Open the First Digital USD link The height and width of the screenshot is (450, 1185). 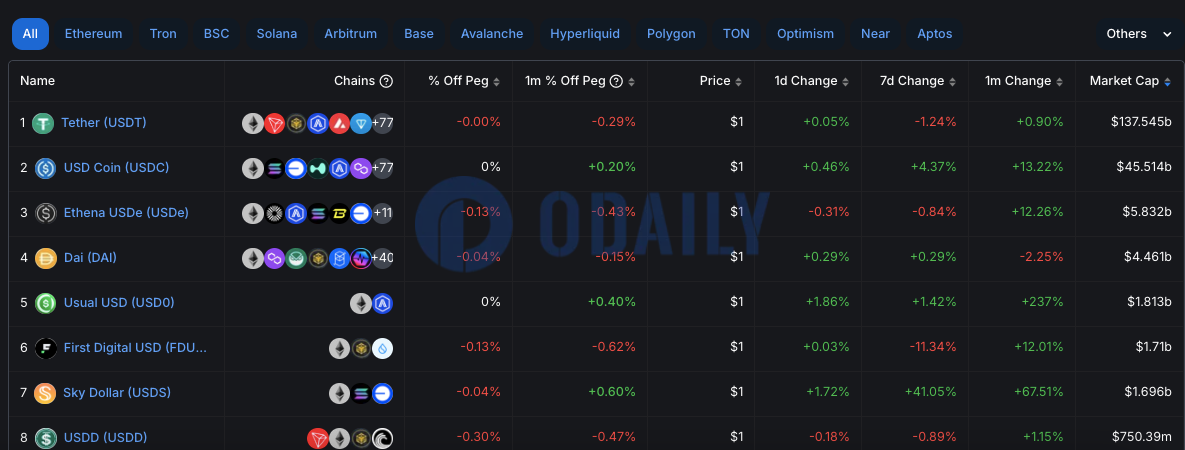[x=135, y=347]
